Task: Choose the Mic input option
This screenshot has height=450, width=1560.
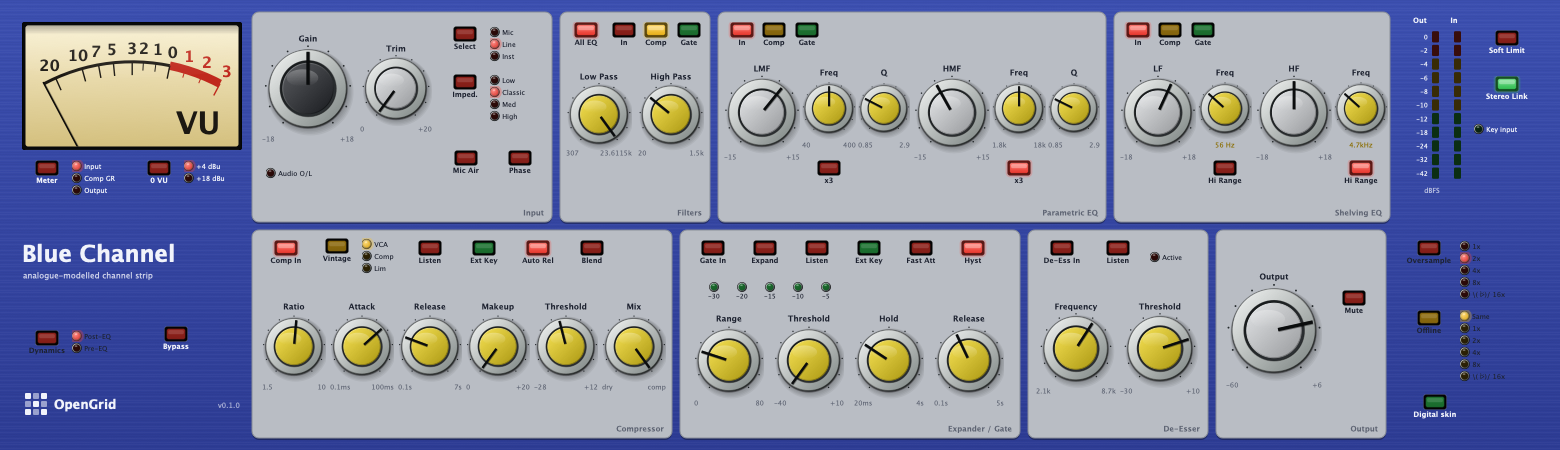Action: 494,32
